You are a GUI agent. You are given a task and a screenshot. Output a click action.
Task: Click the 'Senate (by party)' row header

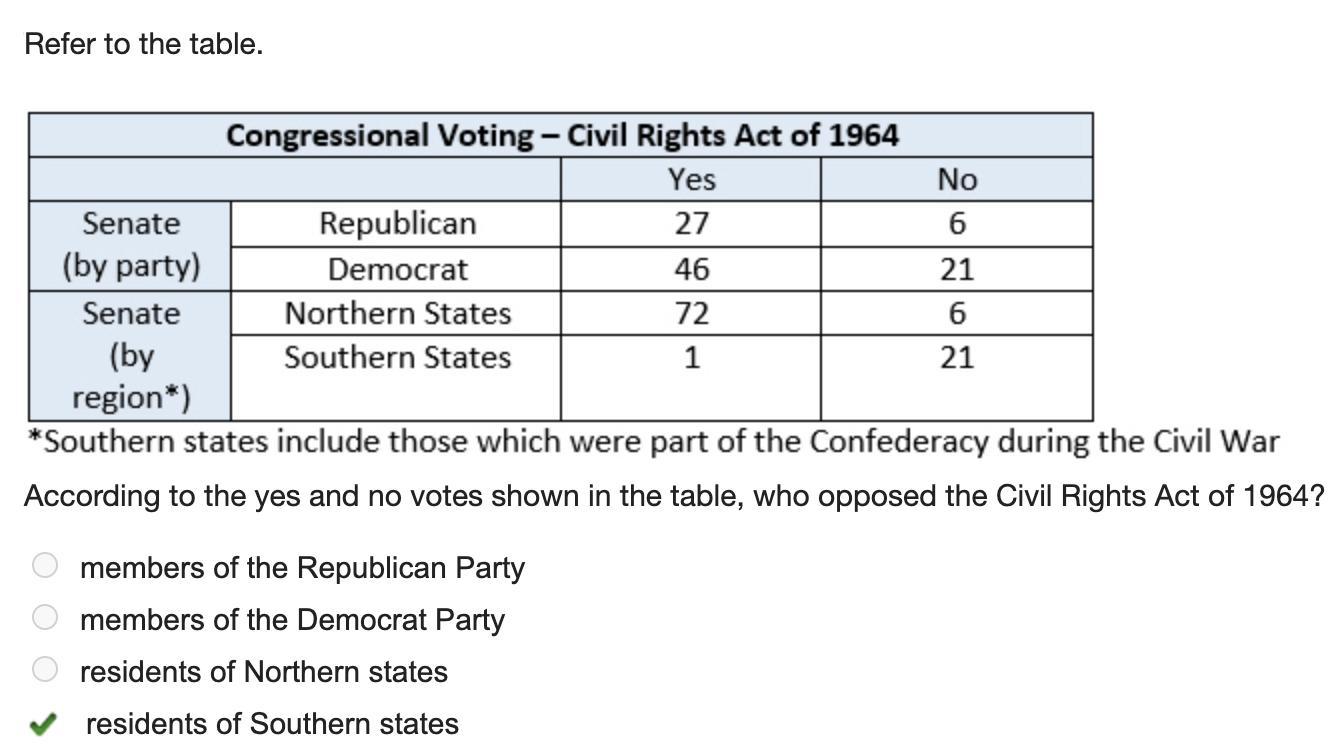click(131, 245)
